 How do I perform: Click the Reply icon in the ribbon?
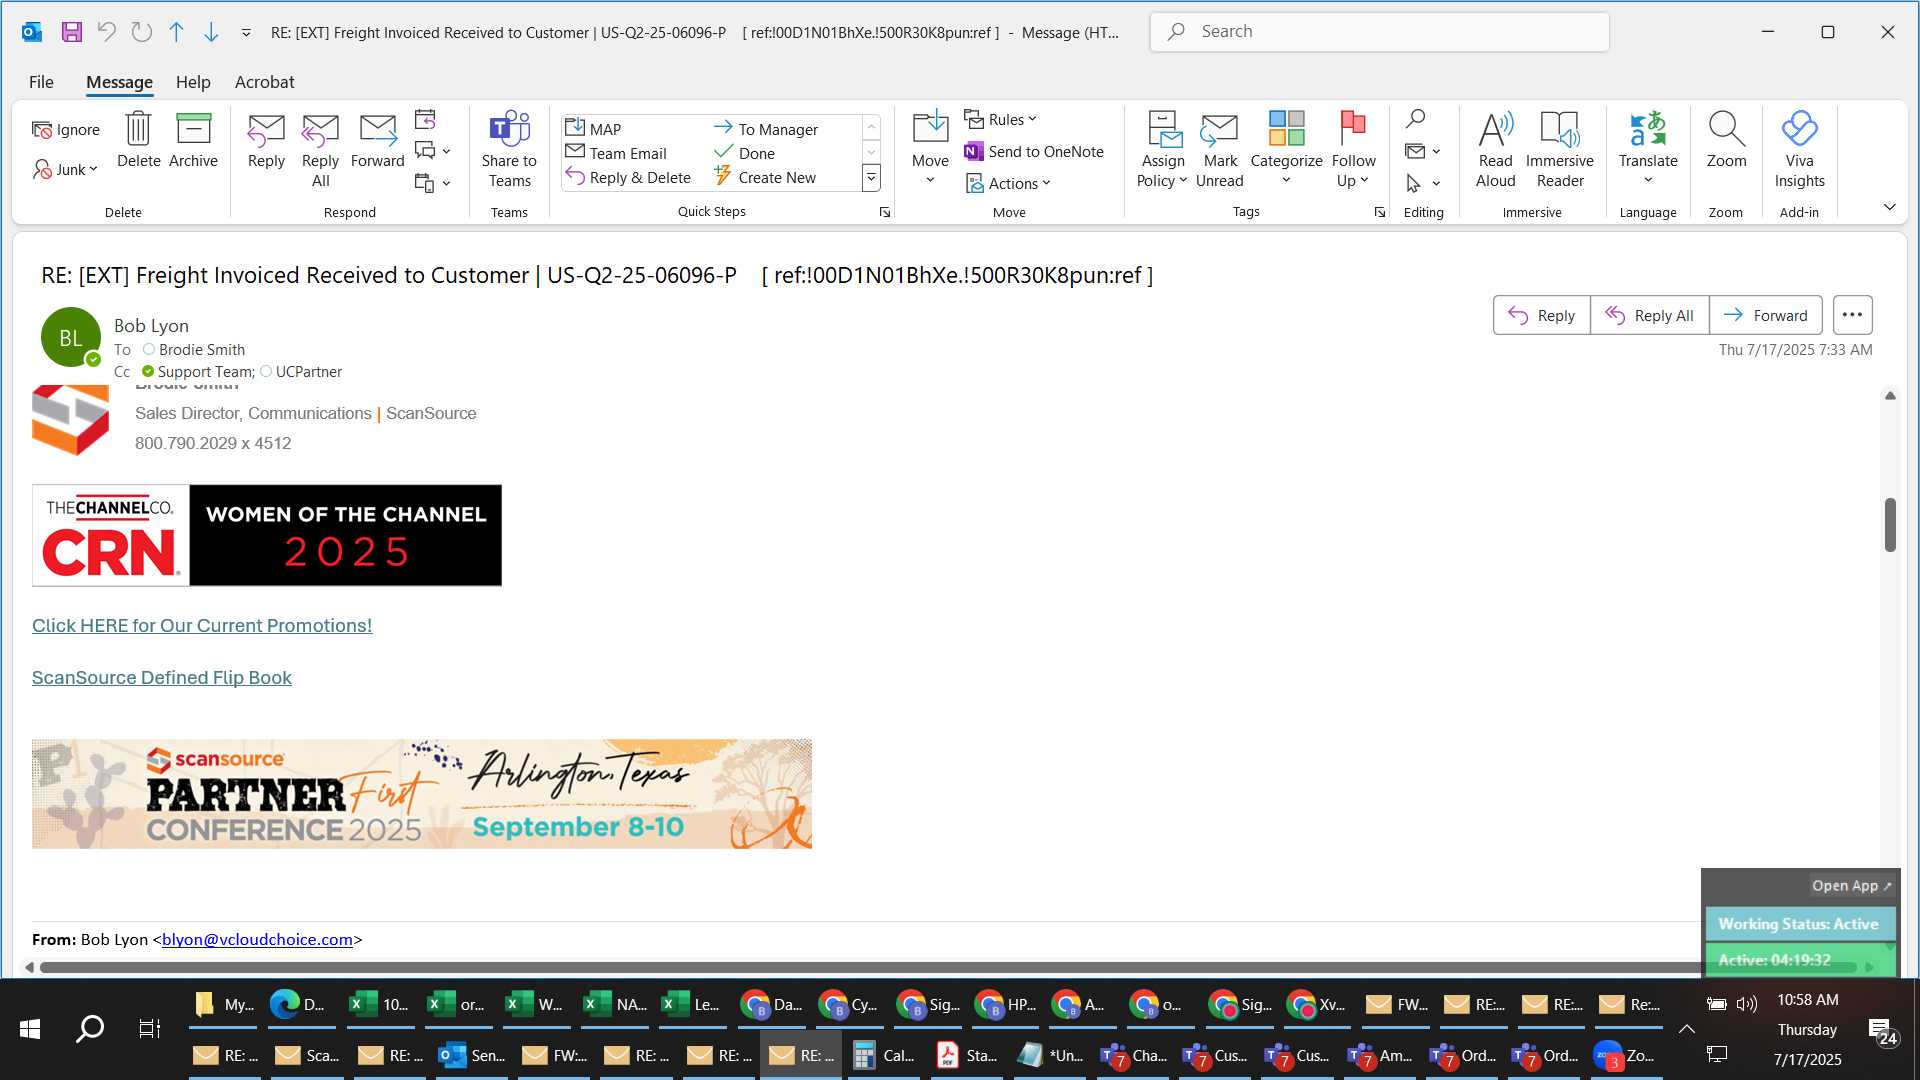tap(266, 140)
